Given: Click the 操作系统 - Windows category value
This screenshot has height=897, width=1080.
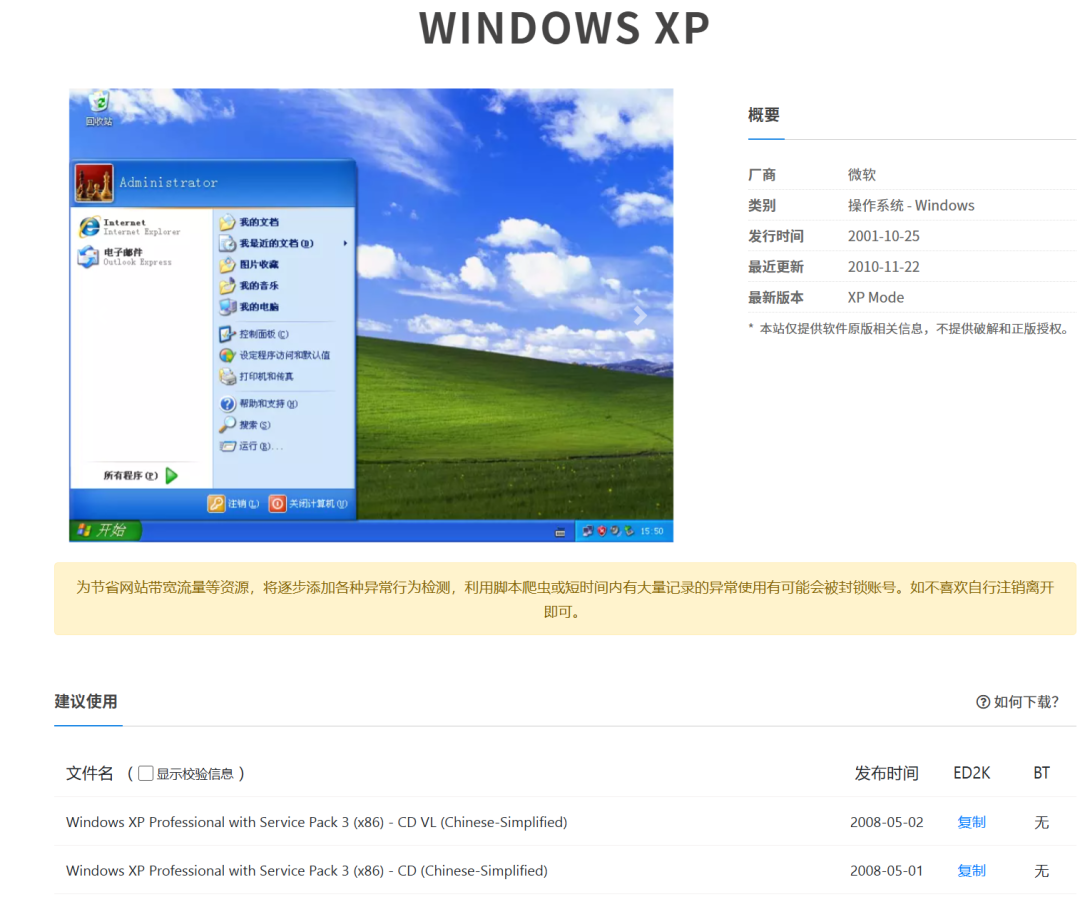Looking at the screenshot, I should coord(911,205).
